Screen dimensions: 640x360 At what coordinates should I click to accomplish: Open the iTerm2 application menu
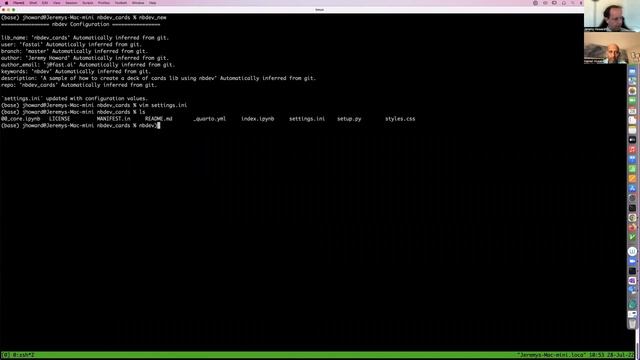(18, 3)
